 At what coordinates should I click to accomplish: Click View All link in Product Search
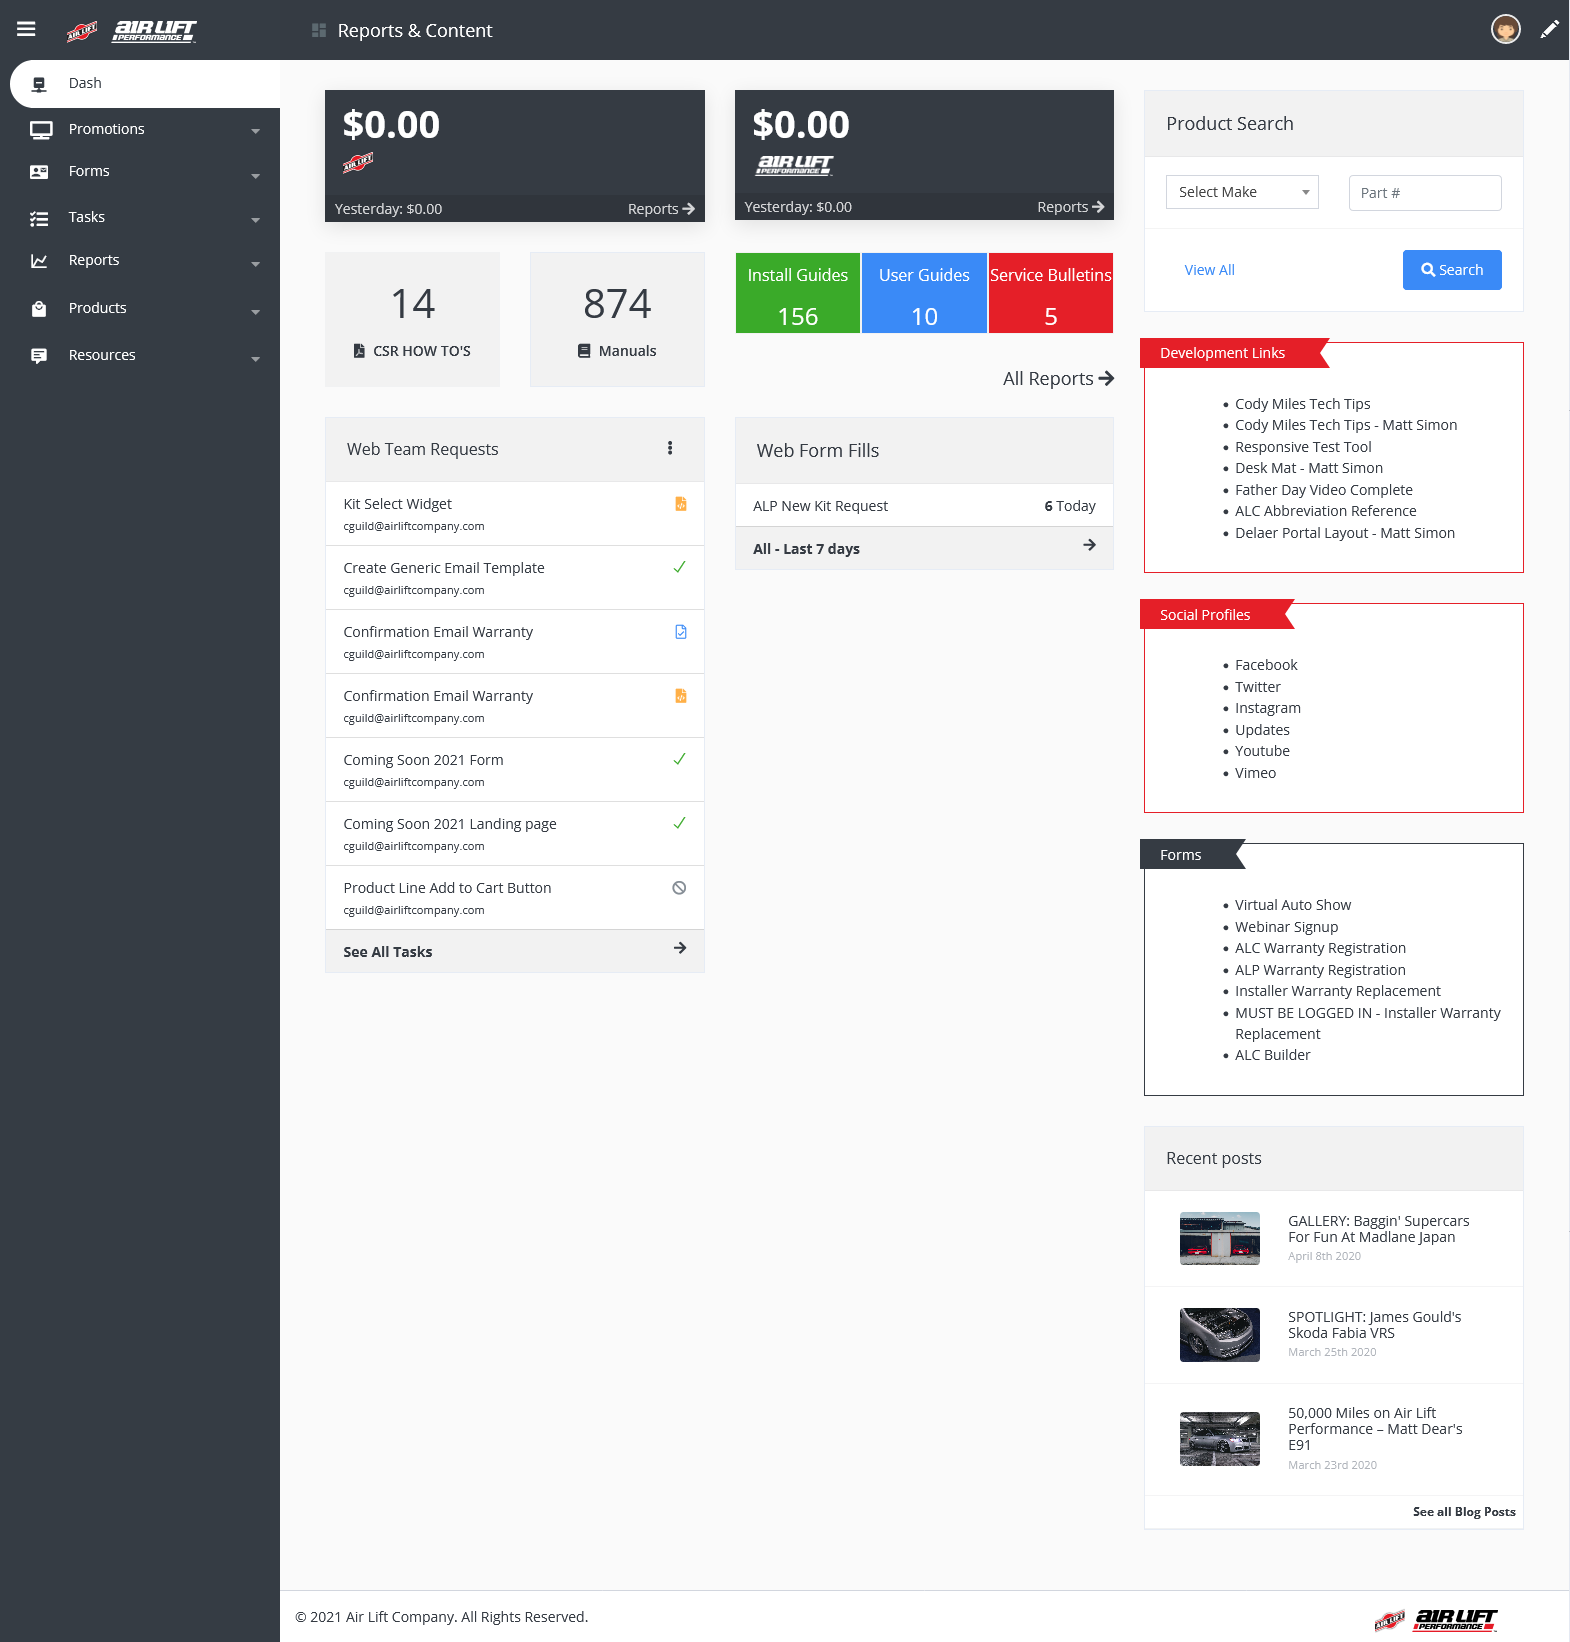[x=1209, y=270]
